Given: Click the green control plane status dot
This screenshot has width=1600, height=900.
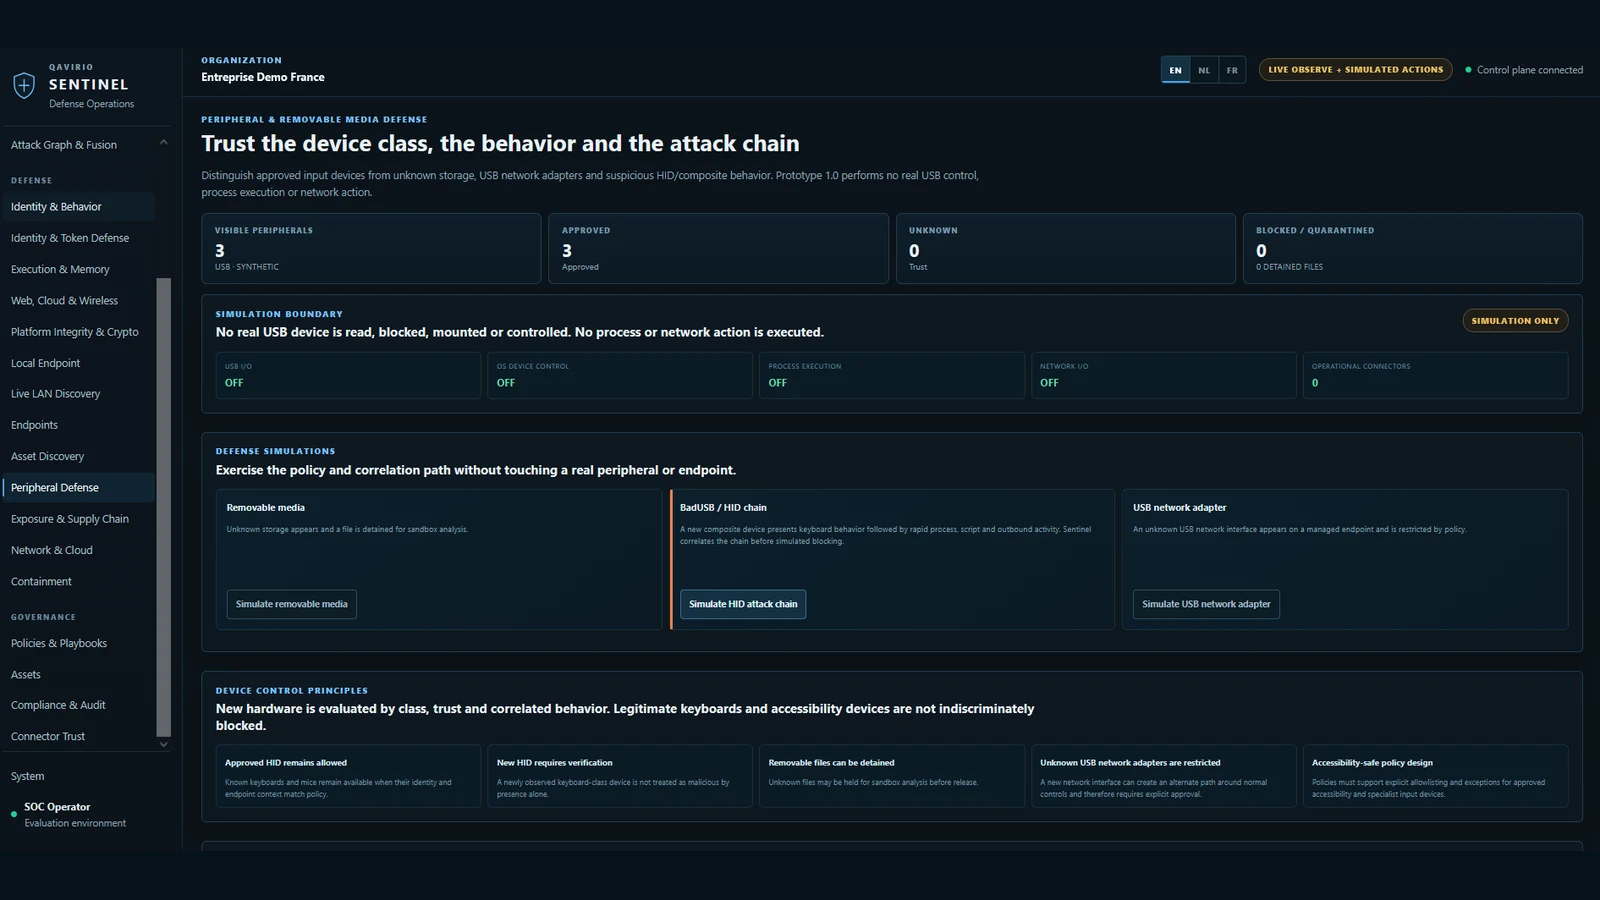Looking at the screenshot, I should tap(1468, 70).
